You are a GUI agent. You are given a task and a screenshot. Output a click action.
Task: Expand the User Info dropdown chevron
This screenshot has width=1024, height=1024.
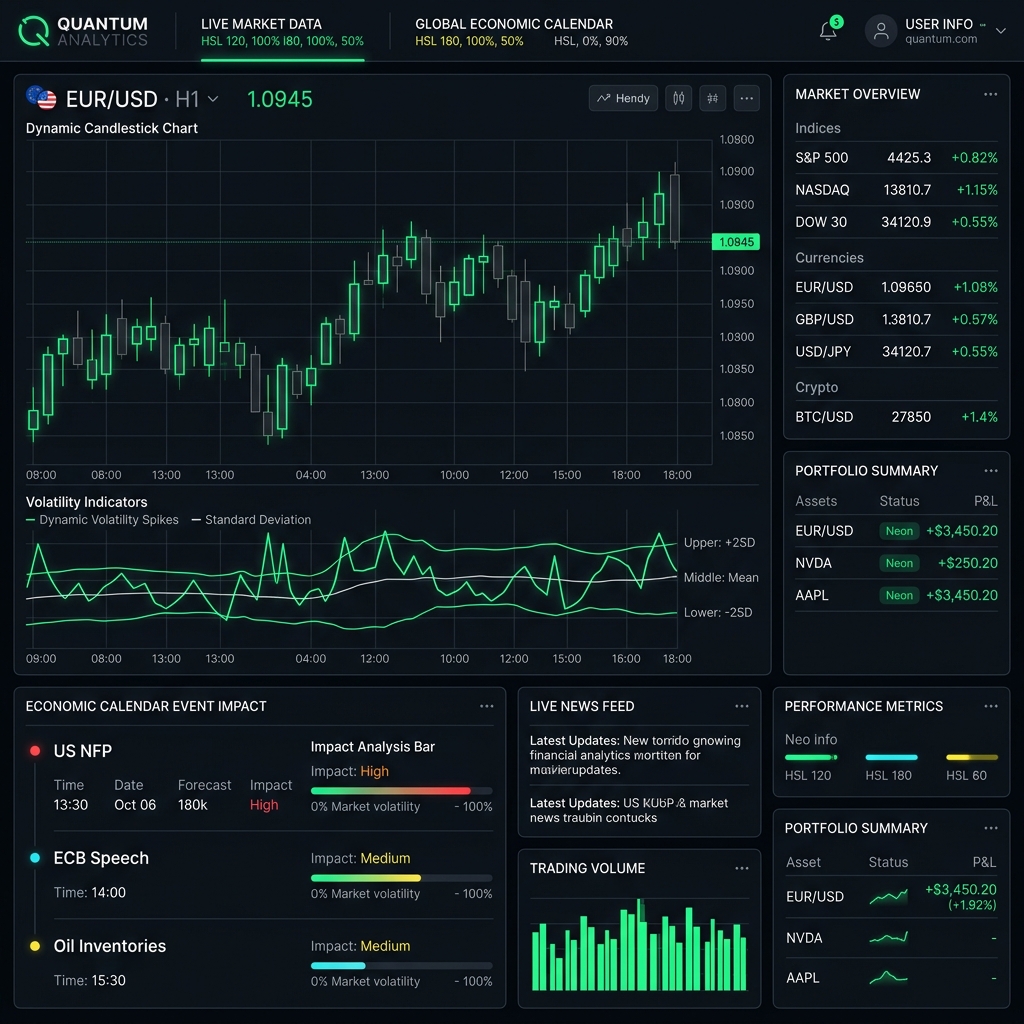coord(1000,31)
